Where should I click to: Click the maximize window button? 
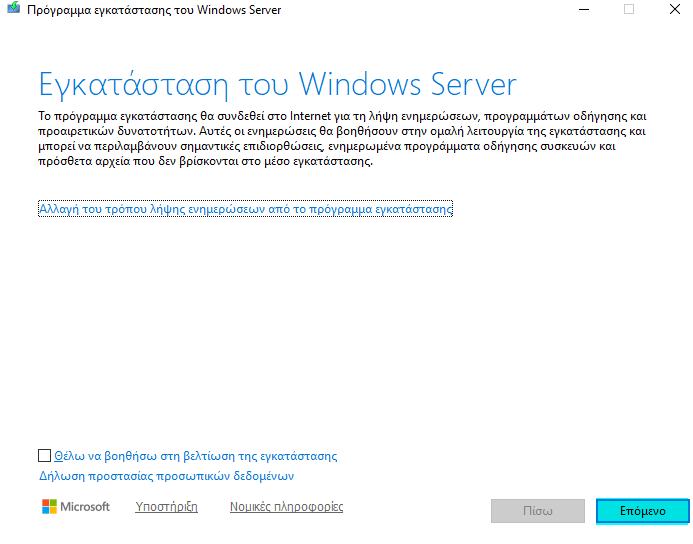629,9
